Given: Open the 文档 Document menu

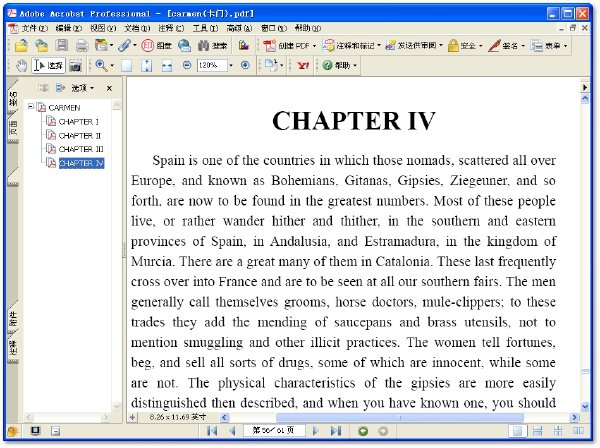Looking at the screenshot, I should point(137,28).
